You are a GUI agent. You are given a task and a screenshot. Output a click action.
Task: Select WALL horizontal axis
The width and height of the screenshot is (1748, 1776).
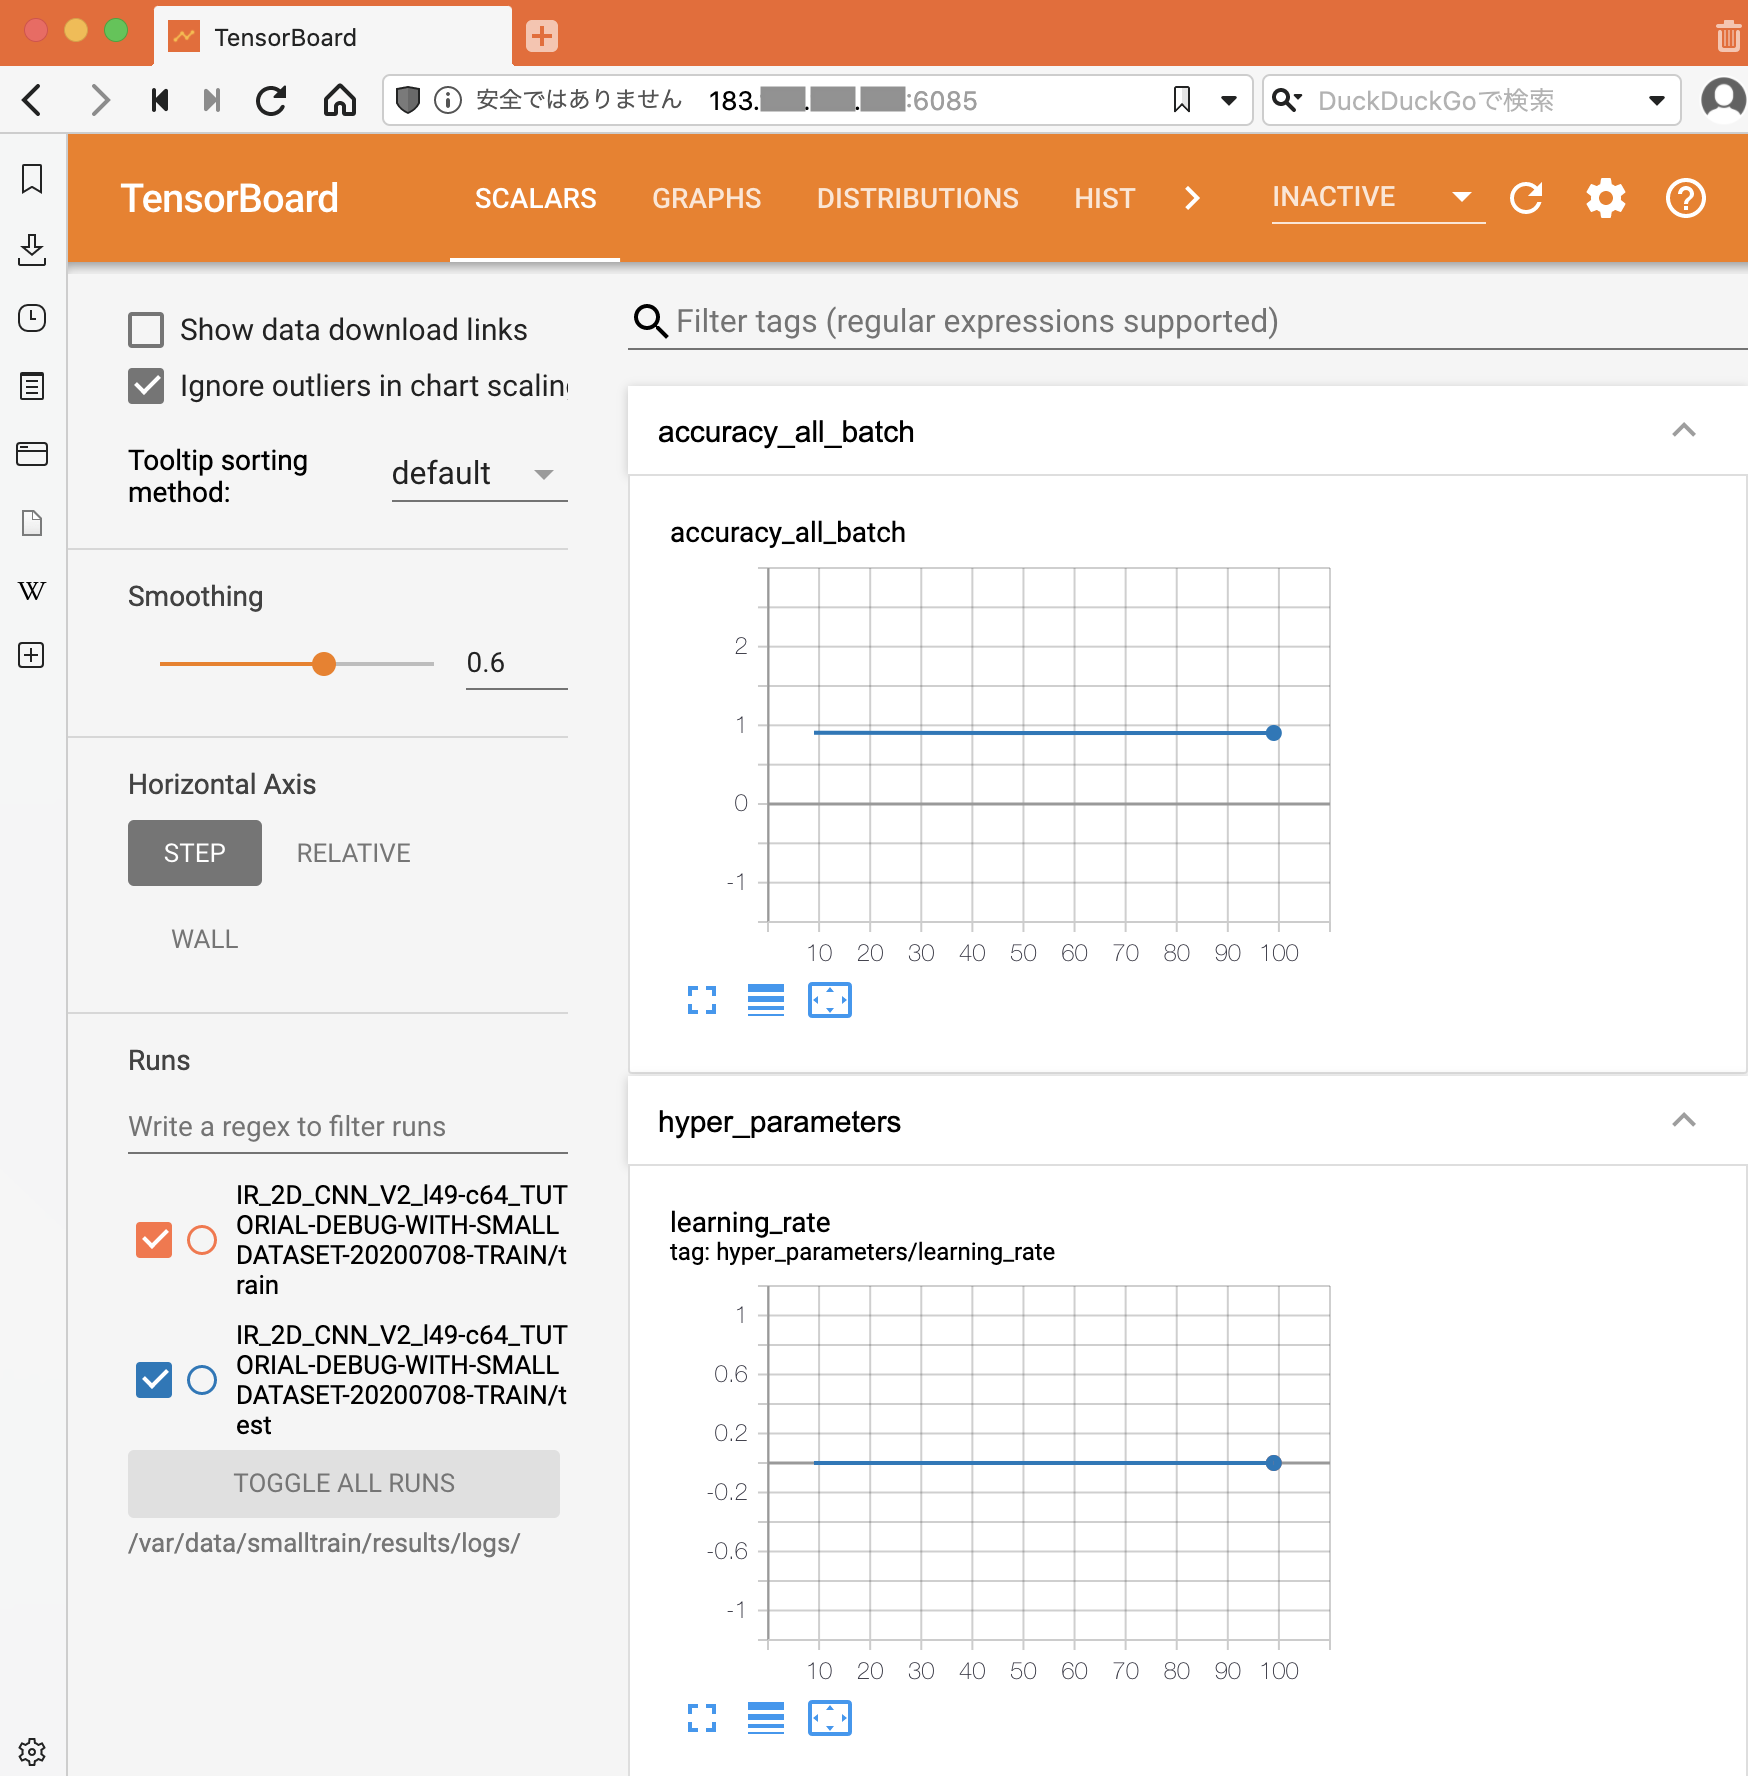205,939
